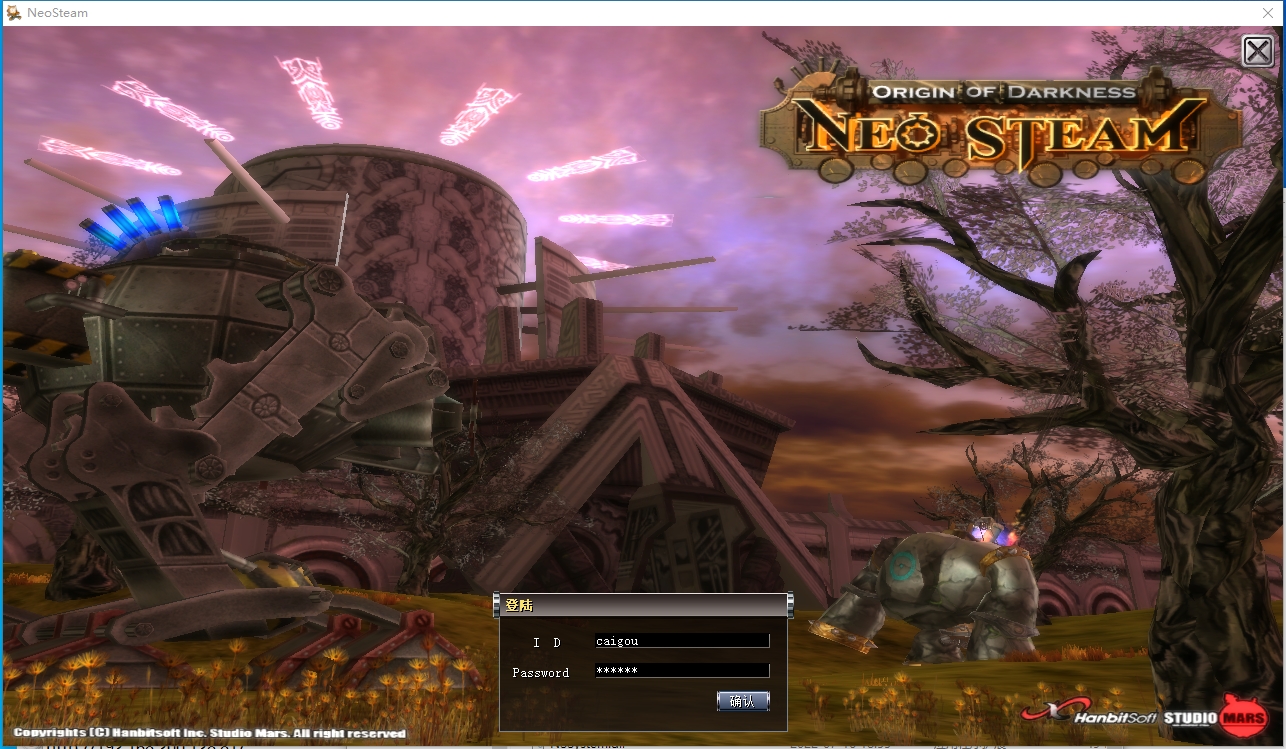Click the Origin of Darkness subtitle banner
Screen dimensions: 1286x749
pyautogui.click(x=1003, y=92)
